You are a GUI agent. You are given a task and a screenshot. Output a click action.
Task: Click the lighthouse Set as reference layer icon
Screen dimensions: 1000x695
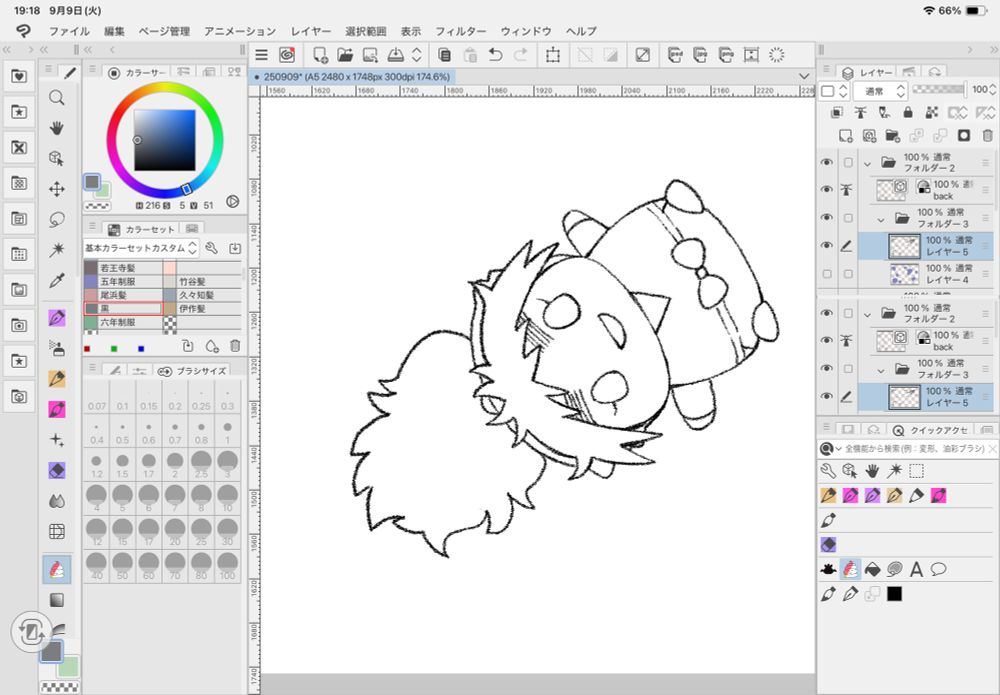pyautogui.click(x=860, y=113)
